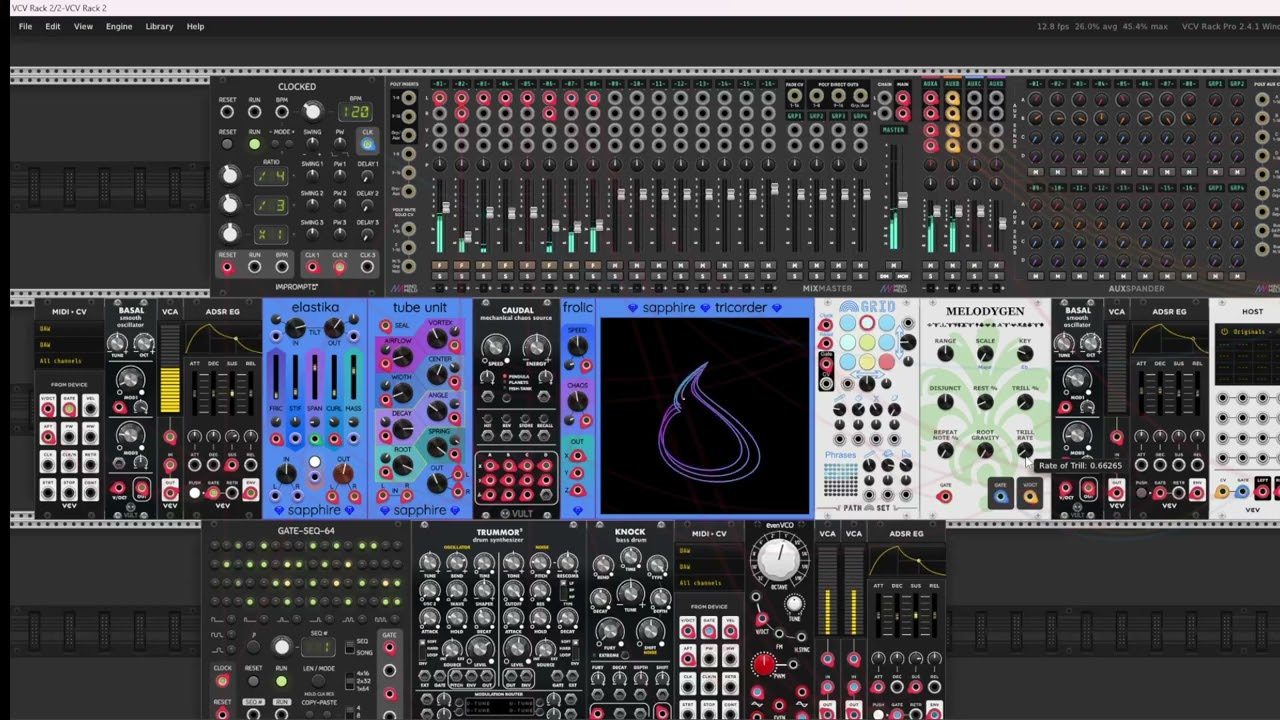Open 'All channels' selector on bottom MIDI-CV
1280x720 pixels.
pos(709,582)
